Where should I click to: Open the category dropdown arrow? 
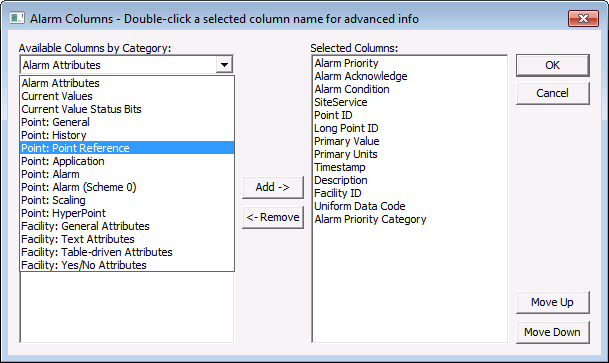[224, 65]
